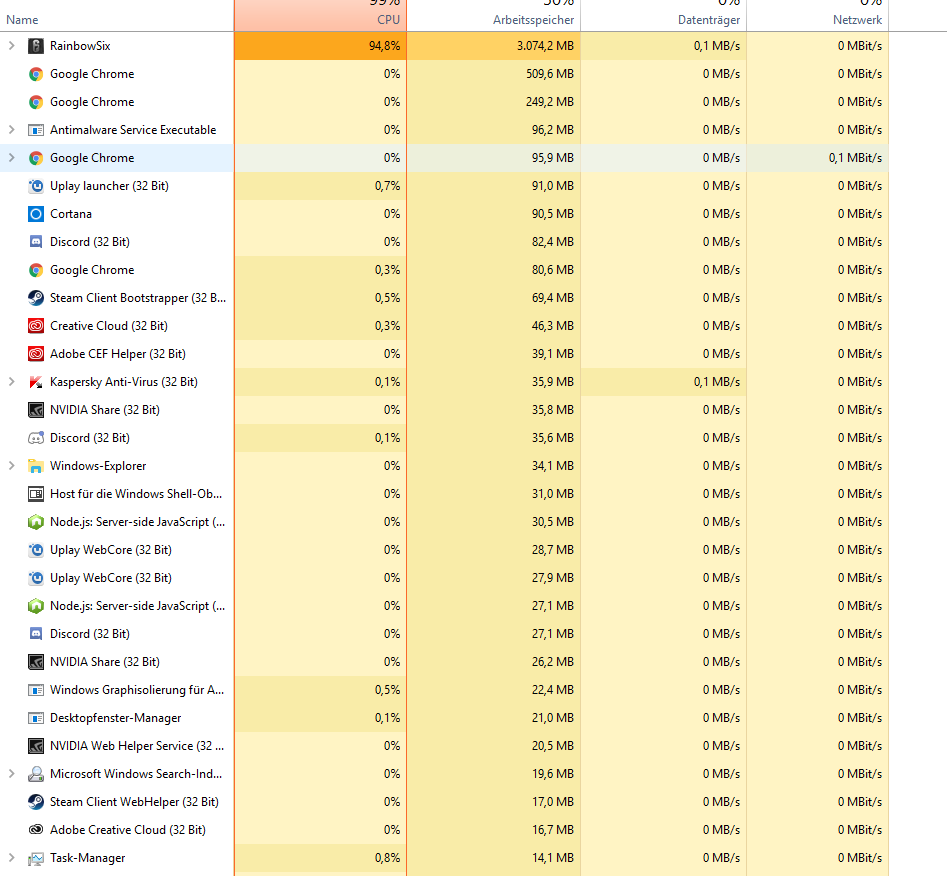Expand the Kaspersky Anti-Virus group

[x=11, y=382]
